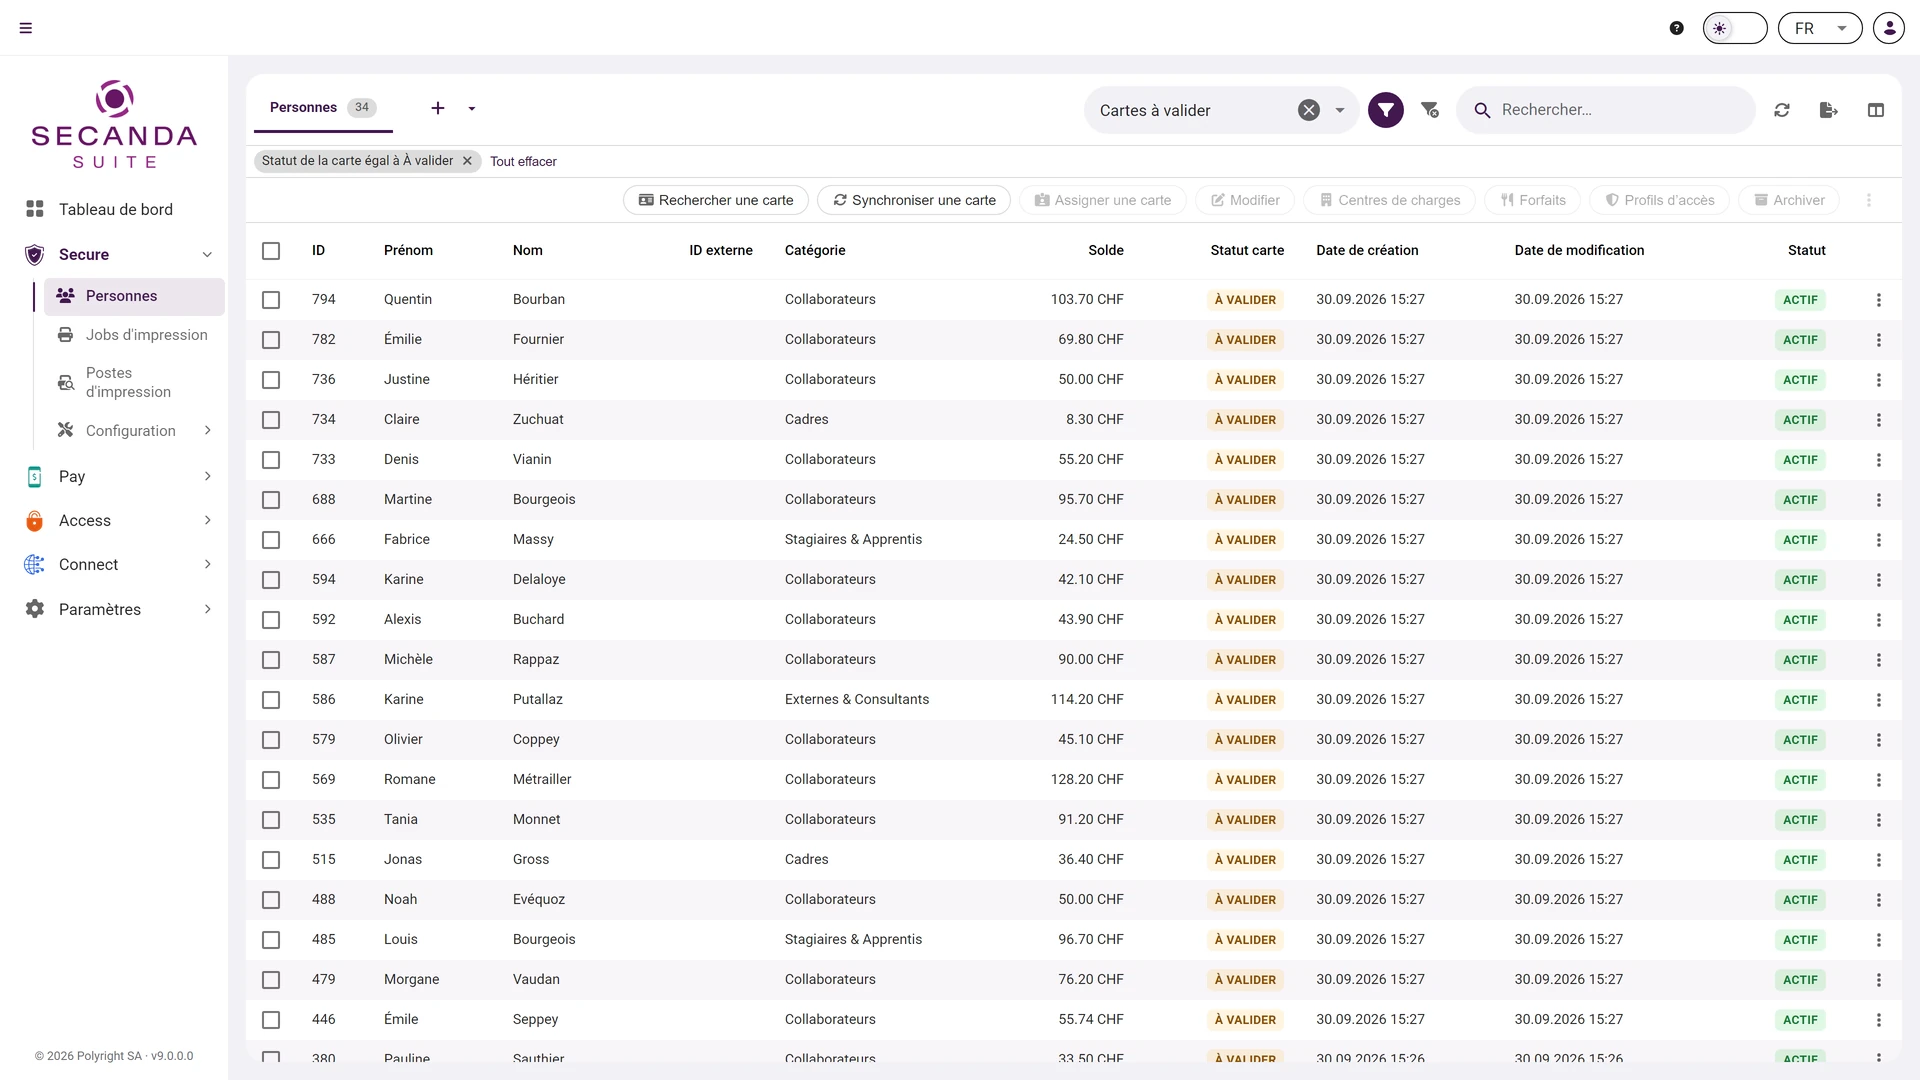
Task: Open the FR language dropdown
Action: point(1820,28)
